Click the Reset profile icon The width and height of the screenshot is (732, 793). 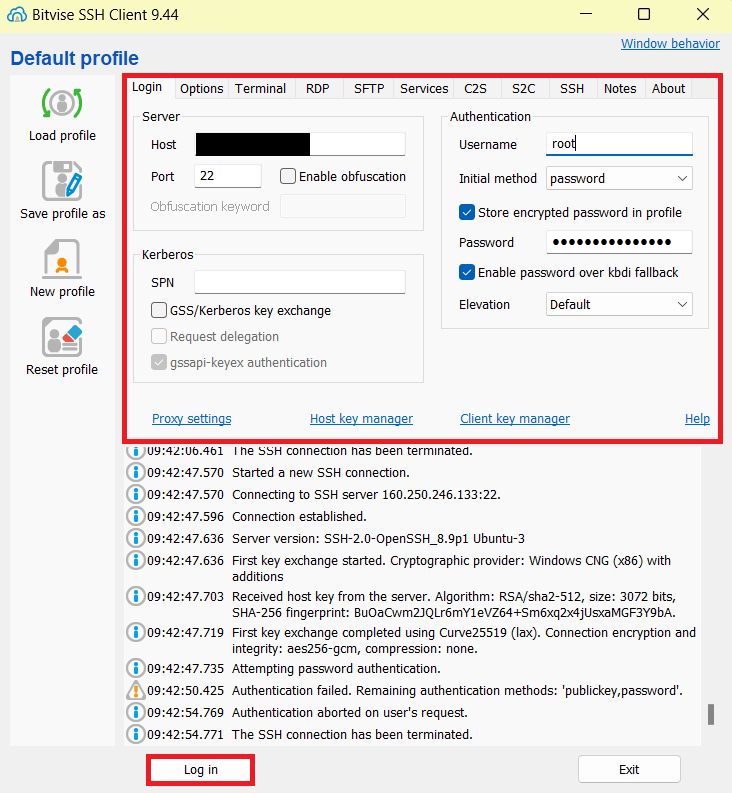[x=62, y=338]
